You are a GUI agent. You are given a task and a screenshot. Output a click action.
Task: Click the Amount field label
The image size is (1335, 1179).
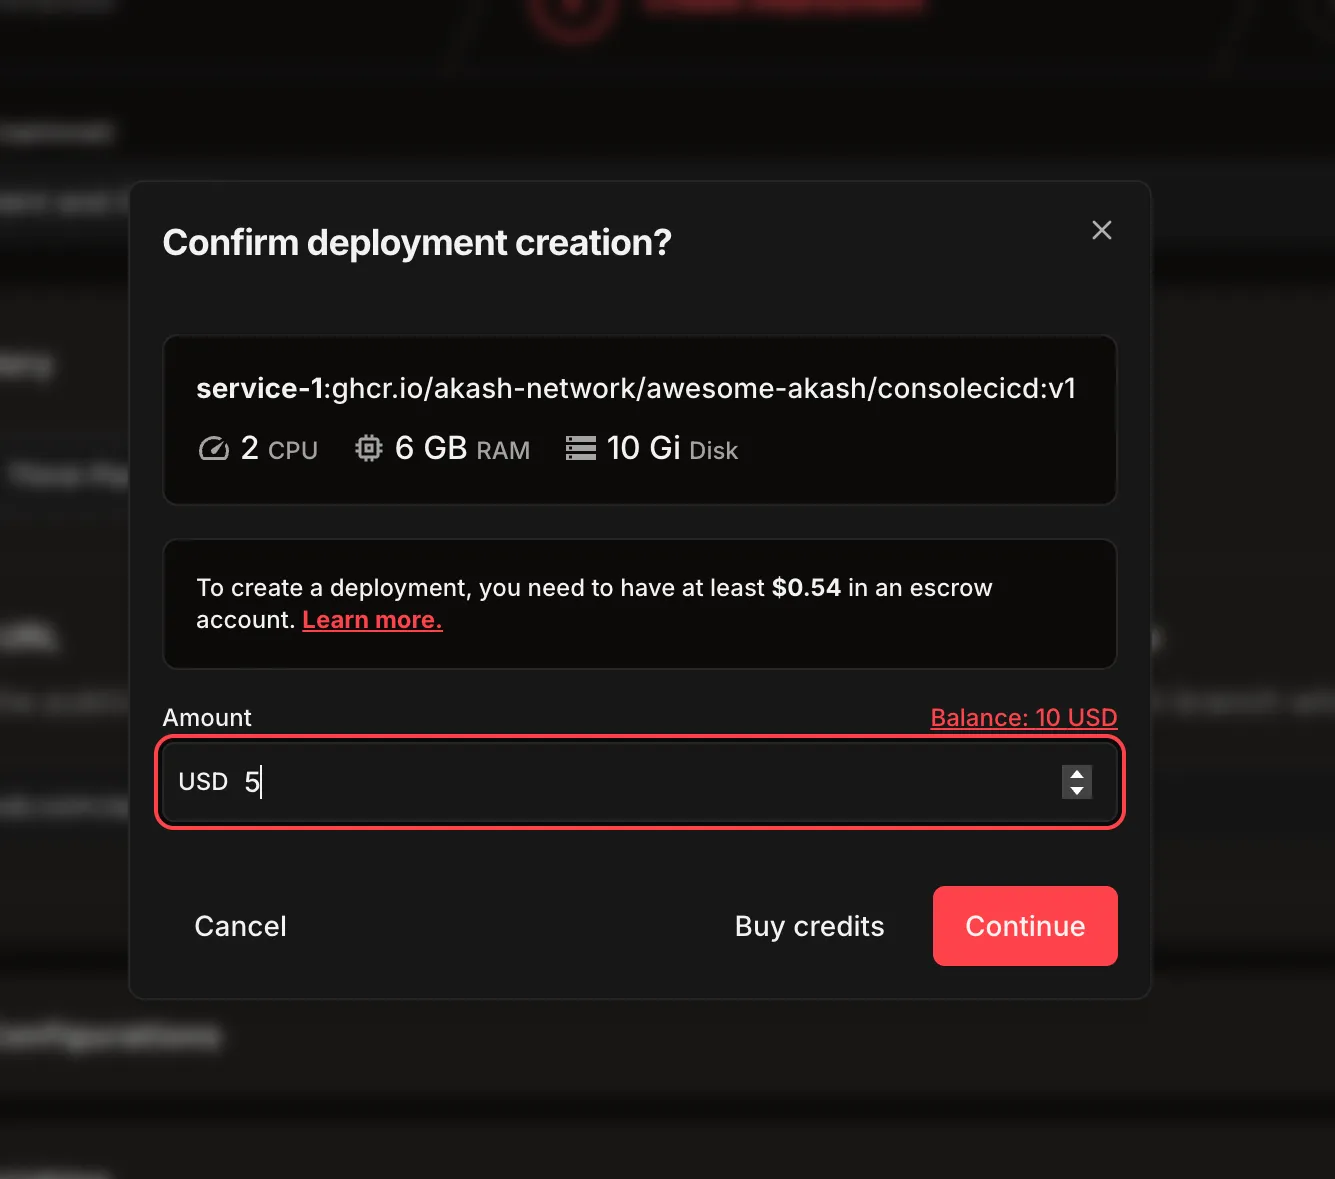point(207,718)
